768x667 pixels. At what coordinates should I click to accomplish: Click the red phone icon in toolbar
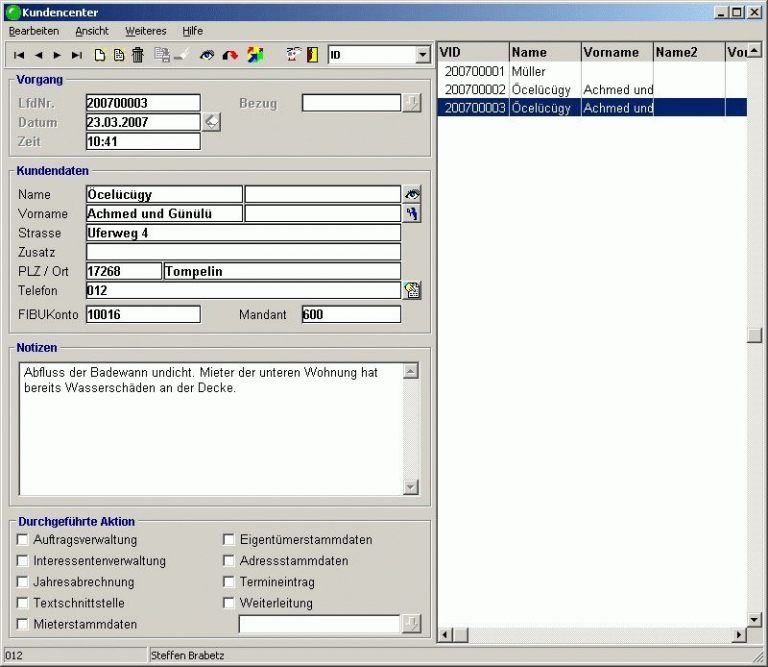point(231,55)
